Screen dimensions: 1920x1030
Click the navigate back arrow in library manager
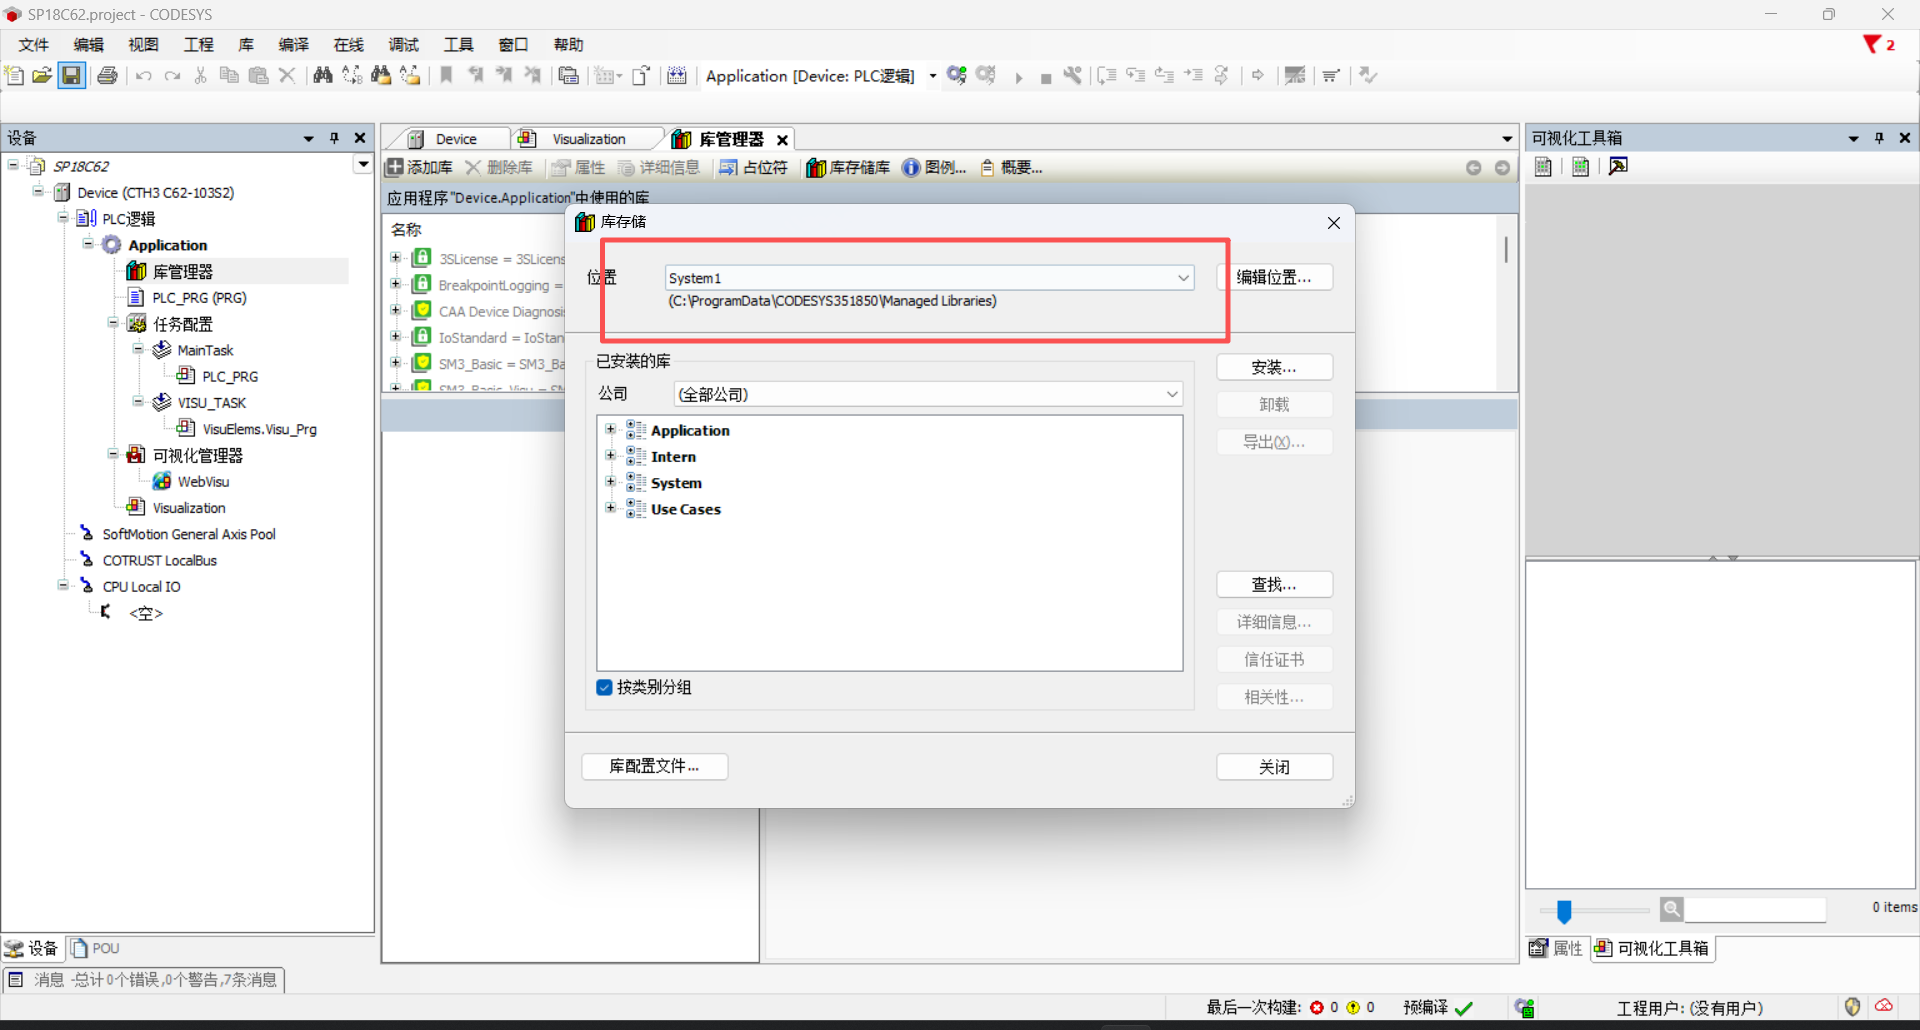1473,168
